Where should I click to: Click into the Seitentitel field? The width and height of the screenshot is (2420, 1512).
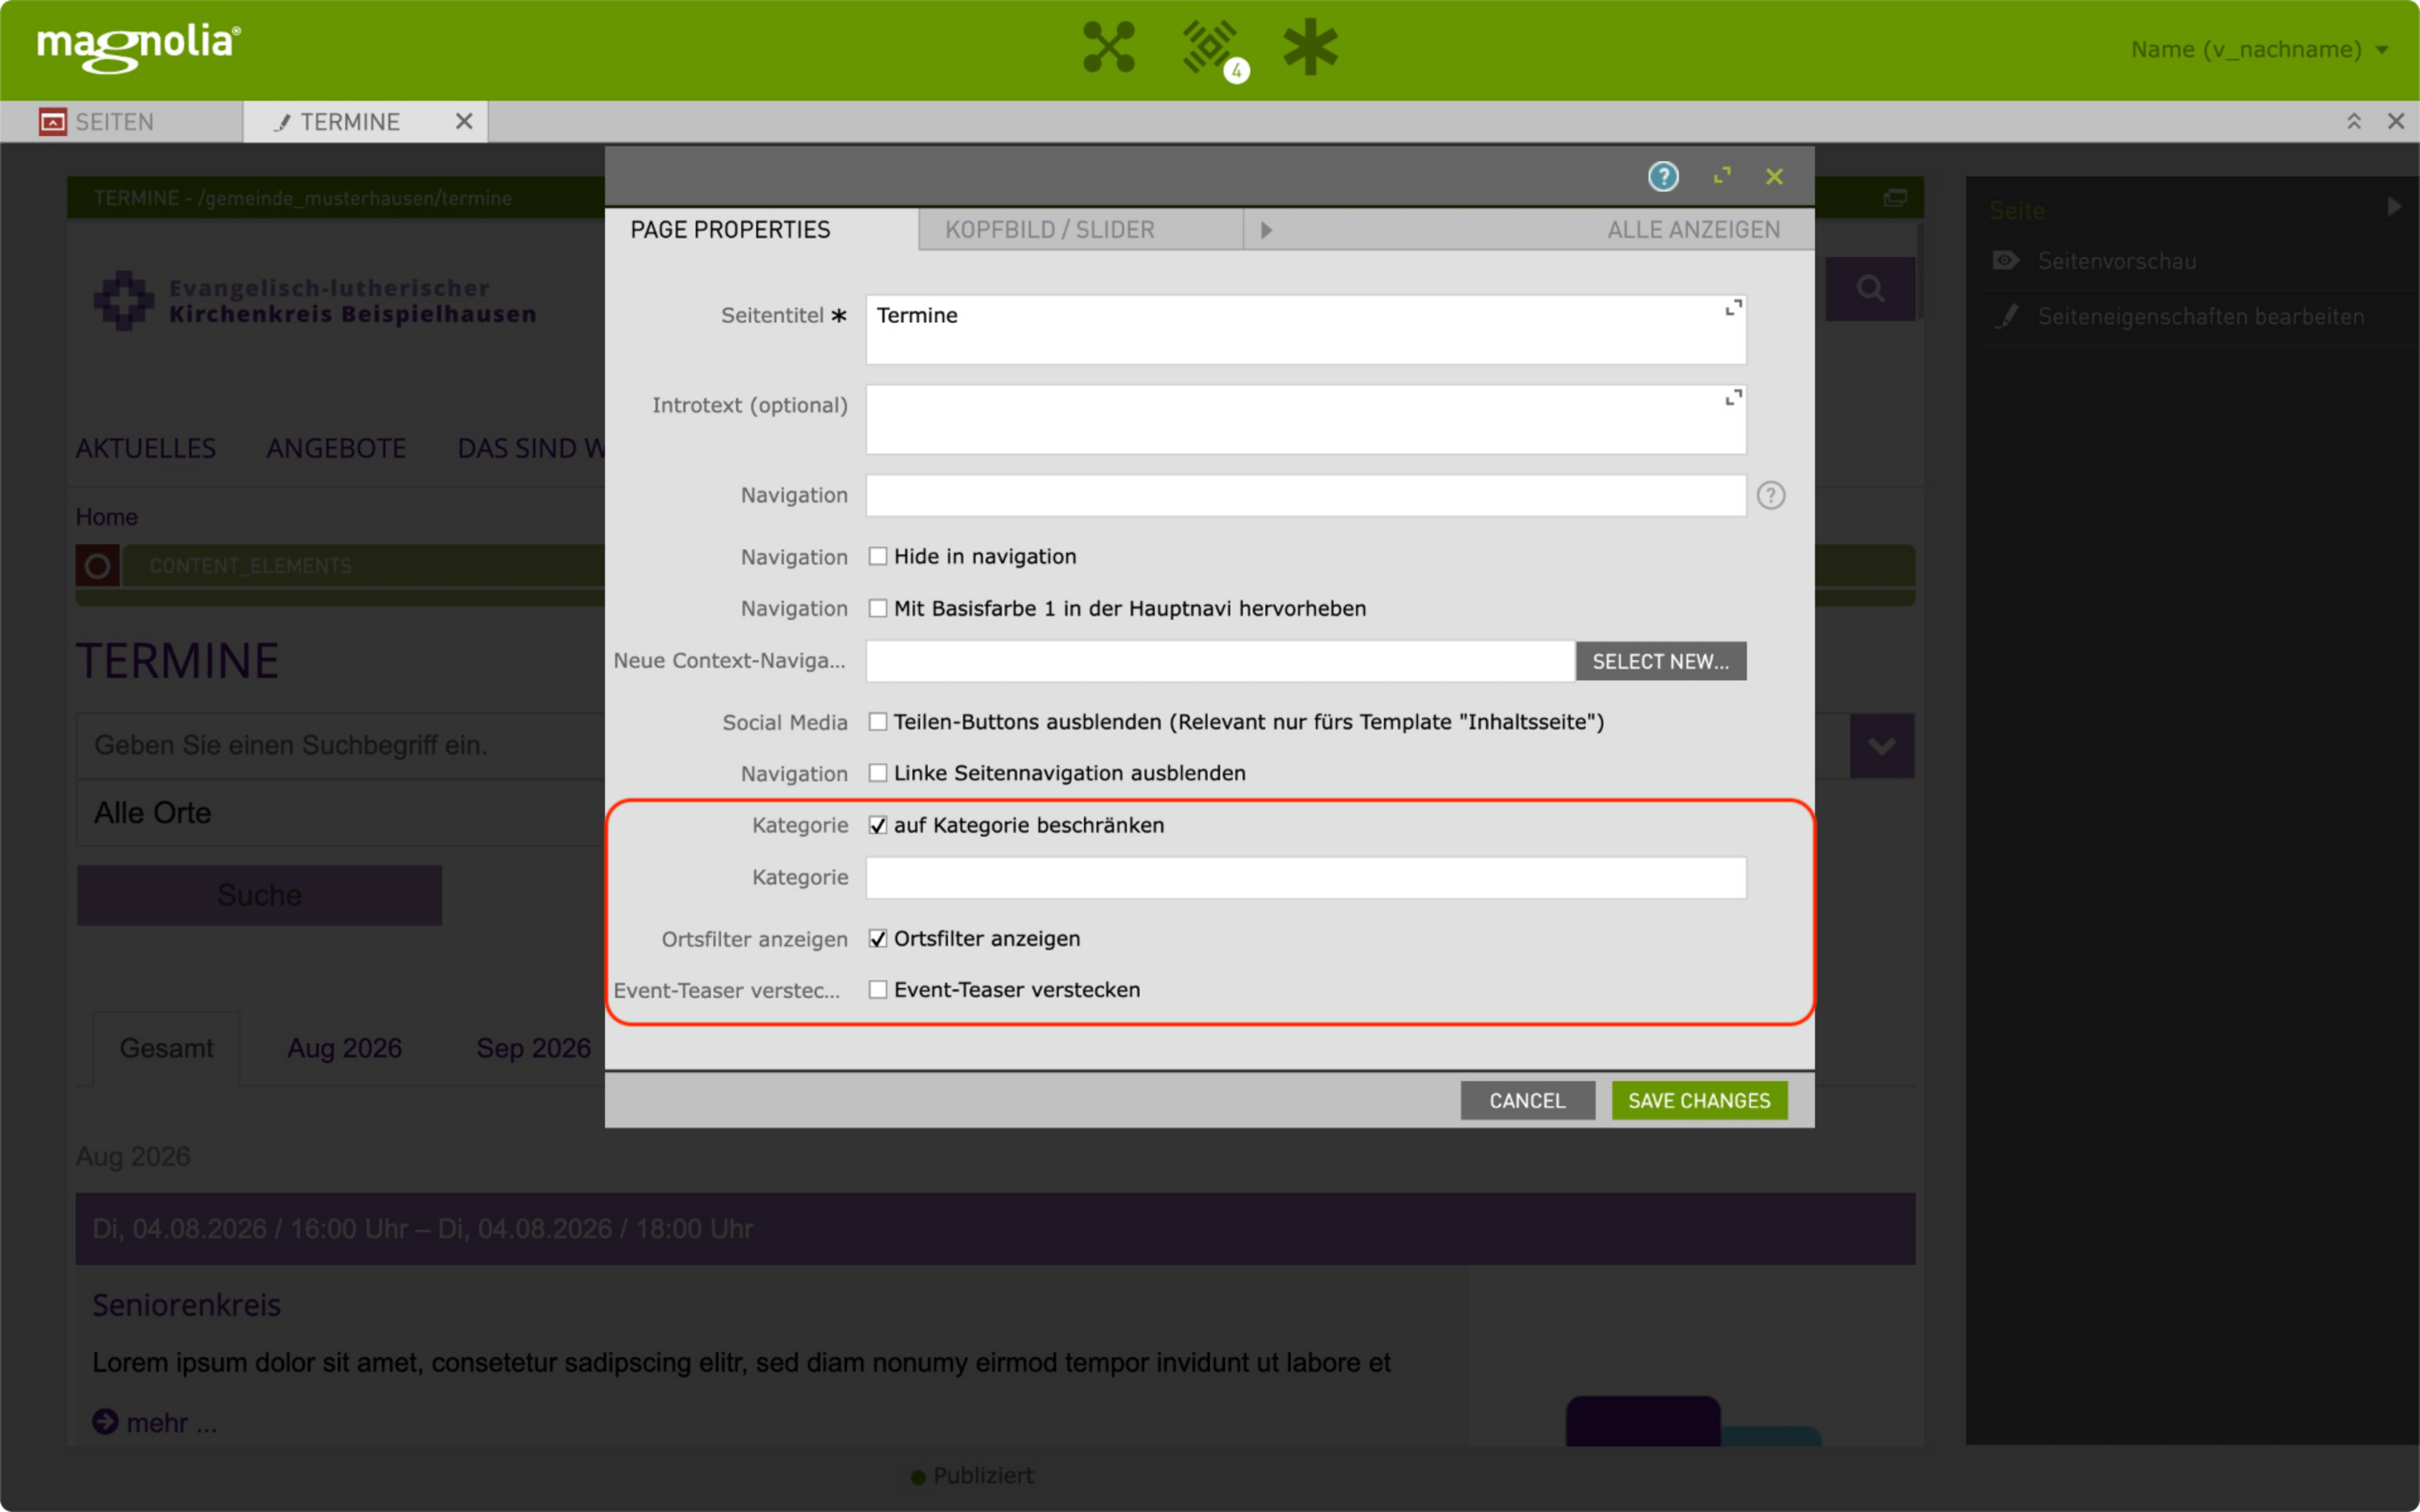(x=1306, y=329)
